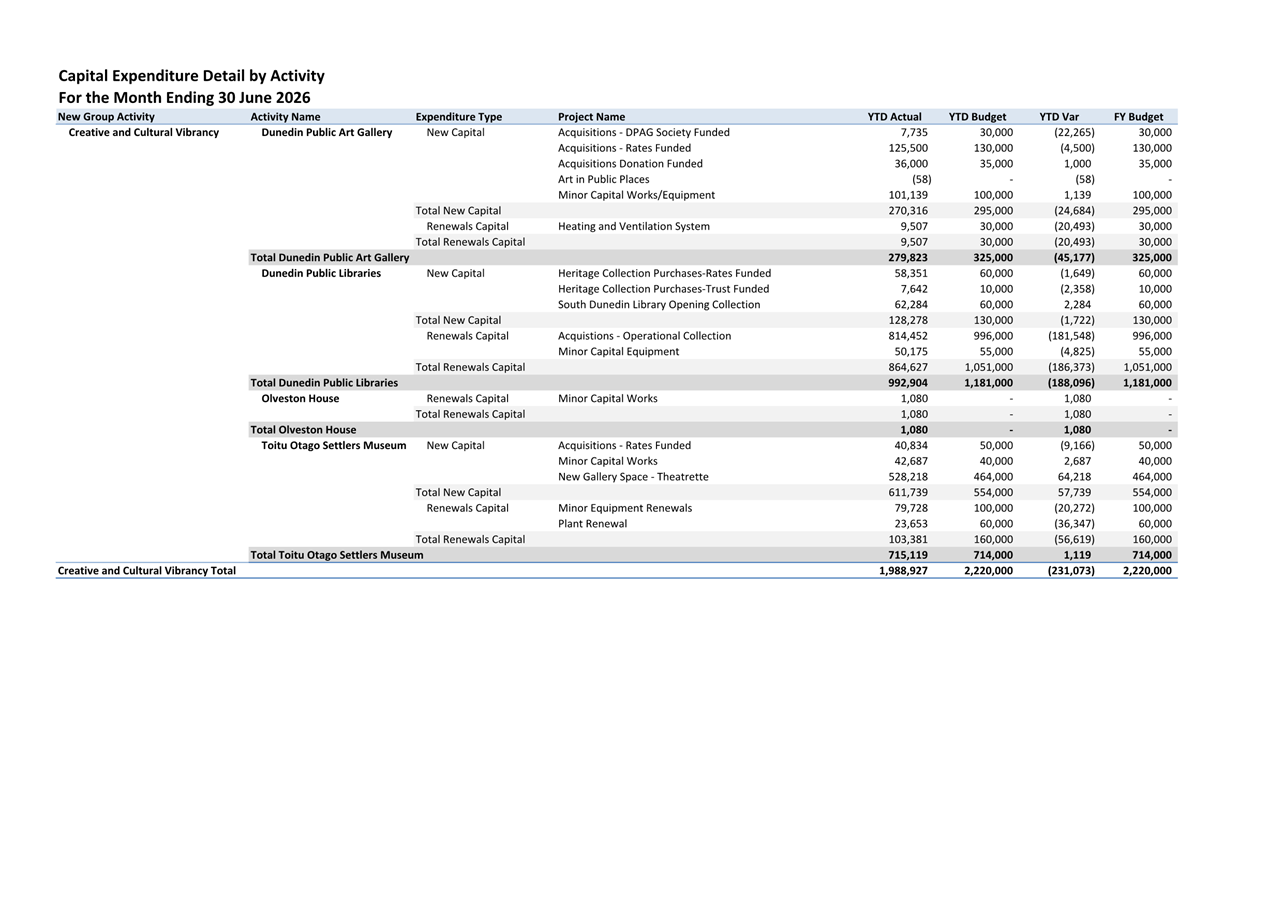Viewport: 1283px width, 907px height.
Task: Select 'Heritage Collection Purchases-Trust Funded'
Action: click(x=664, y=289)
